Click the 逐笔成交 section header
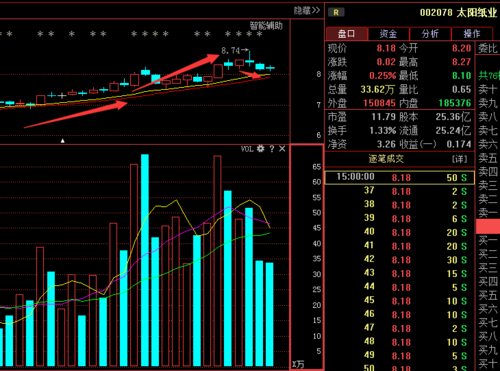500x371 pixels. coord(386,159)
